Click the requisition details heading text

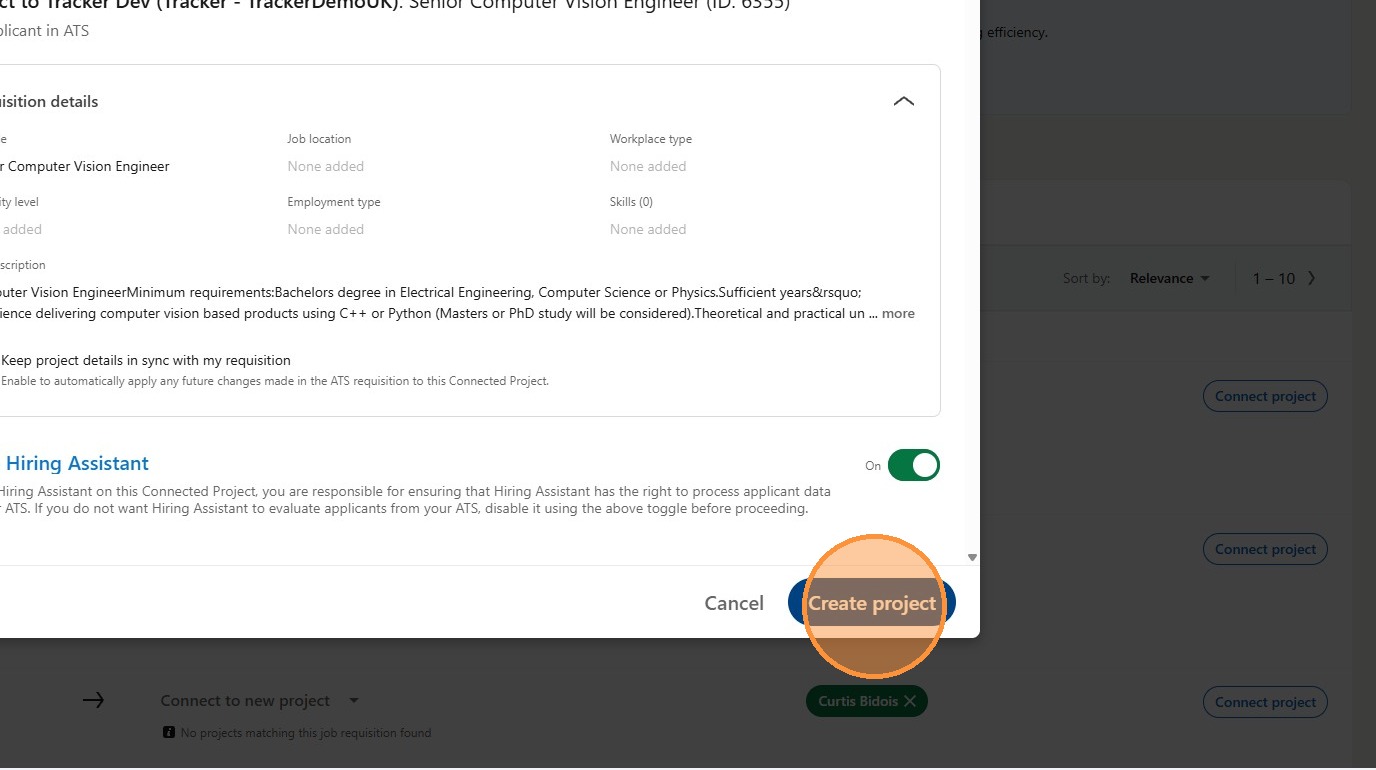pos(49,102)
